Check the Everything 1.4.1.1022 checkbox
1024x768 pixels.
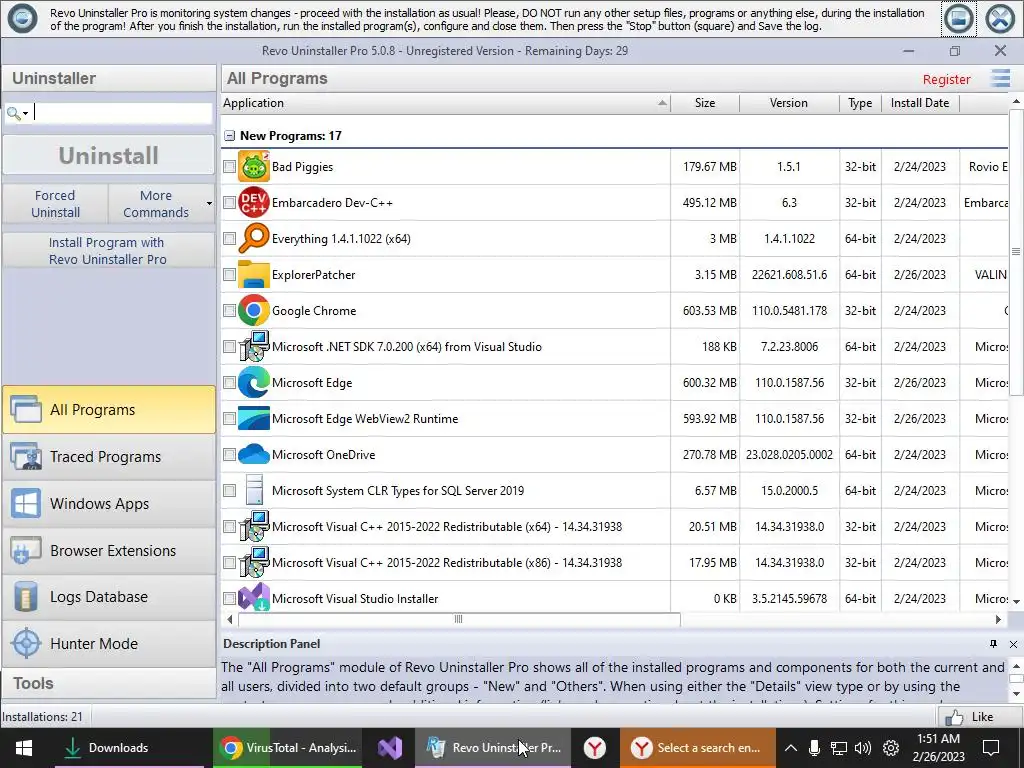(x=229, y=238)
